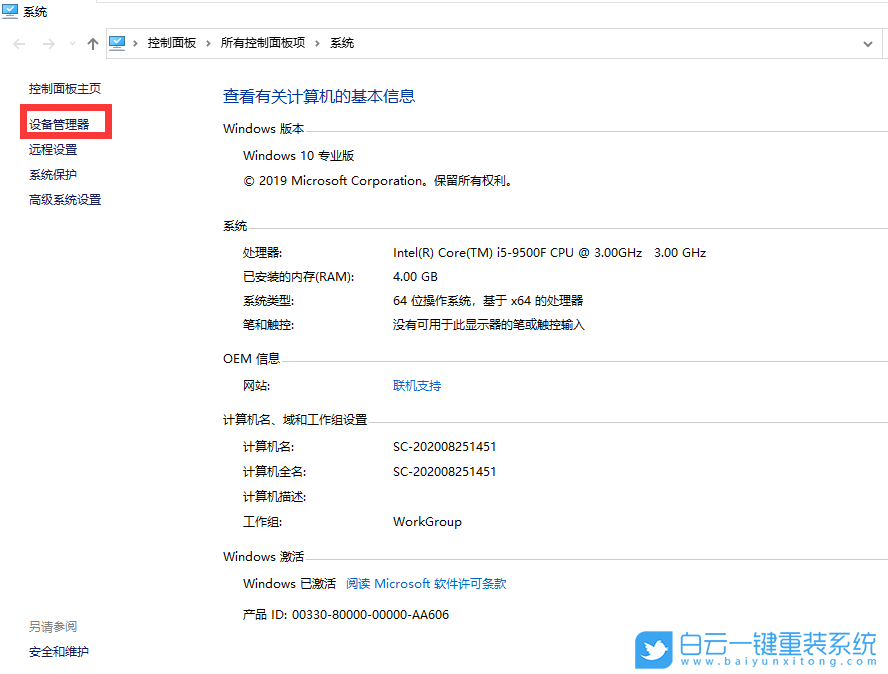Open 系统保护 settings
Screen dimensions: 888x674
pyautogui.click(x=53, y=173)
